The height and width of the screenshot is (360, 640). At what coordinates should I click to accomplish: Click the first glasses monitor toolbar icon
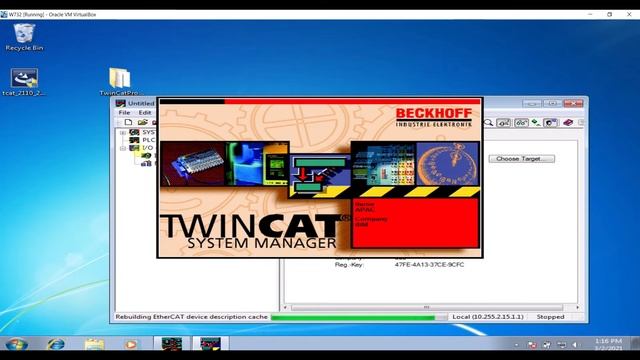pyautogui.click(x=504, y=122)
